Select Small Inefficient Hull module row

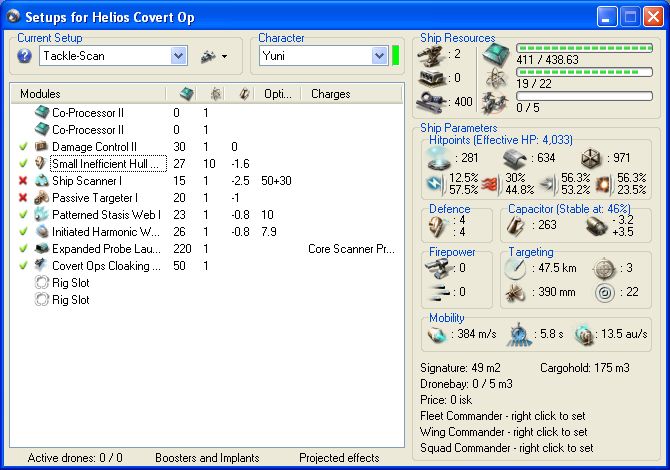[x=109, y=164]
